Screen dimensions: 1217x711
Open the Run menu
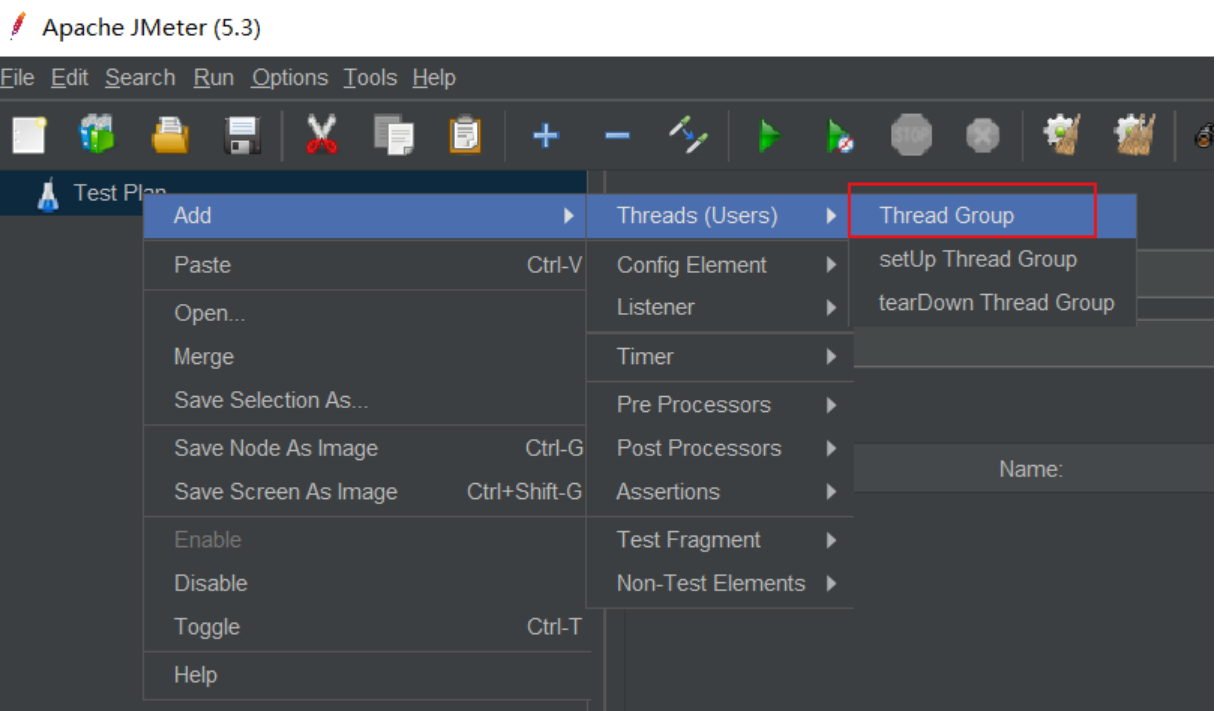(x=214, y=77)
